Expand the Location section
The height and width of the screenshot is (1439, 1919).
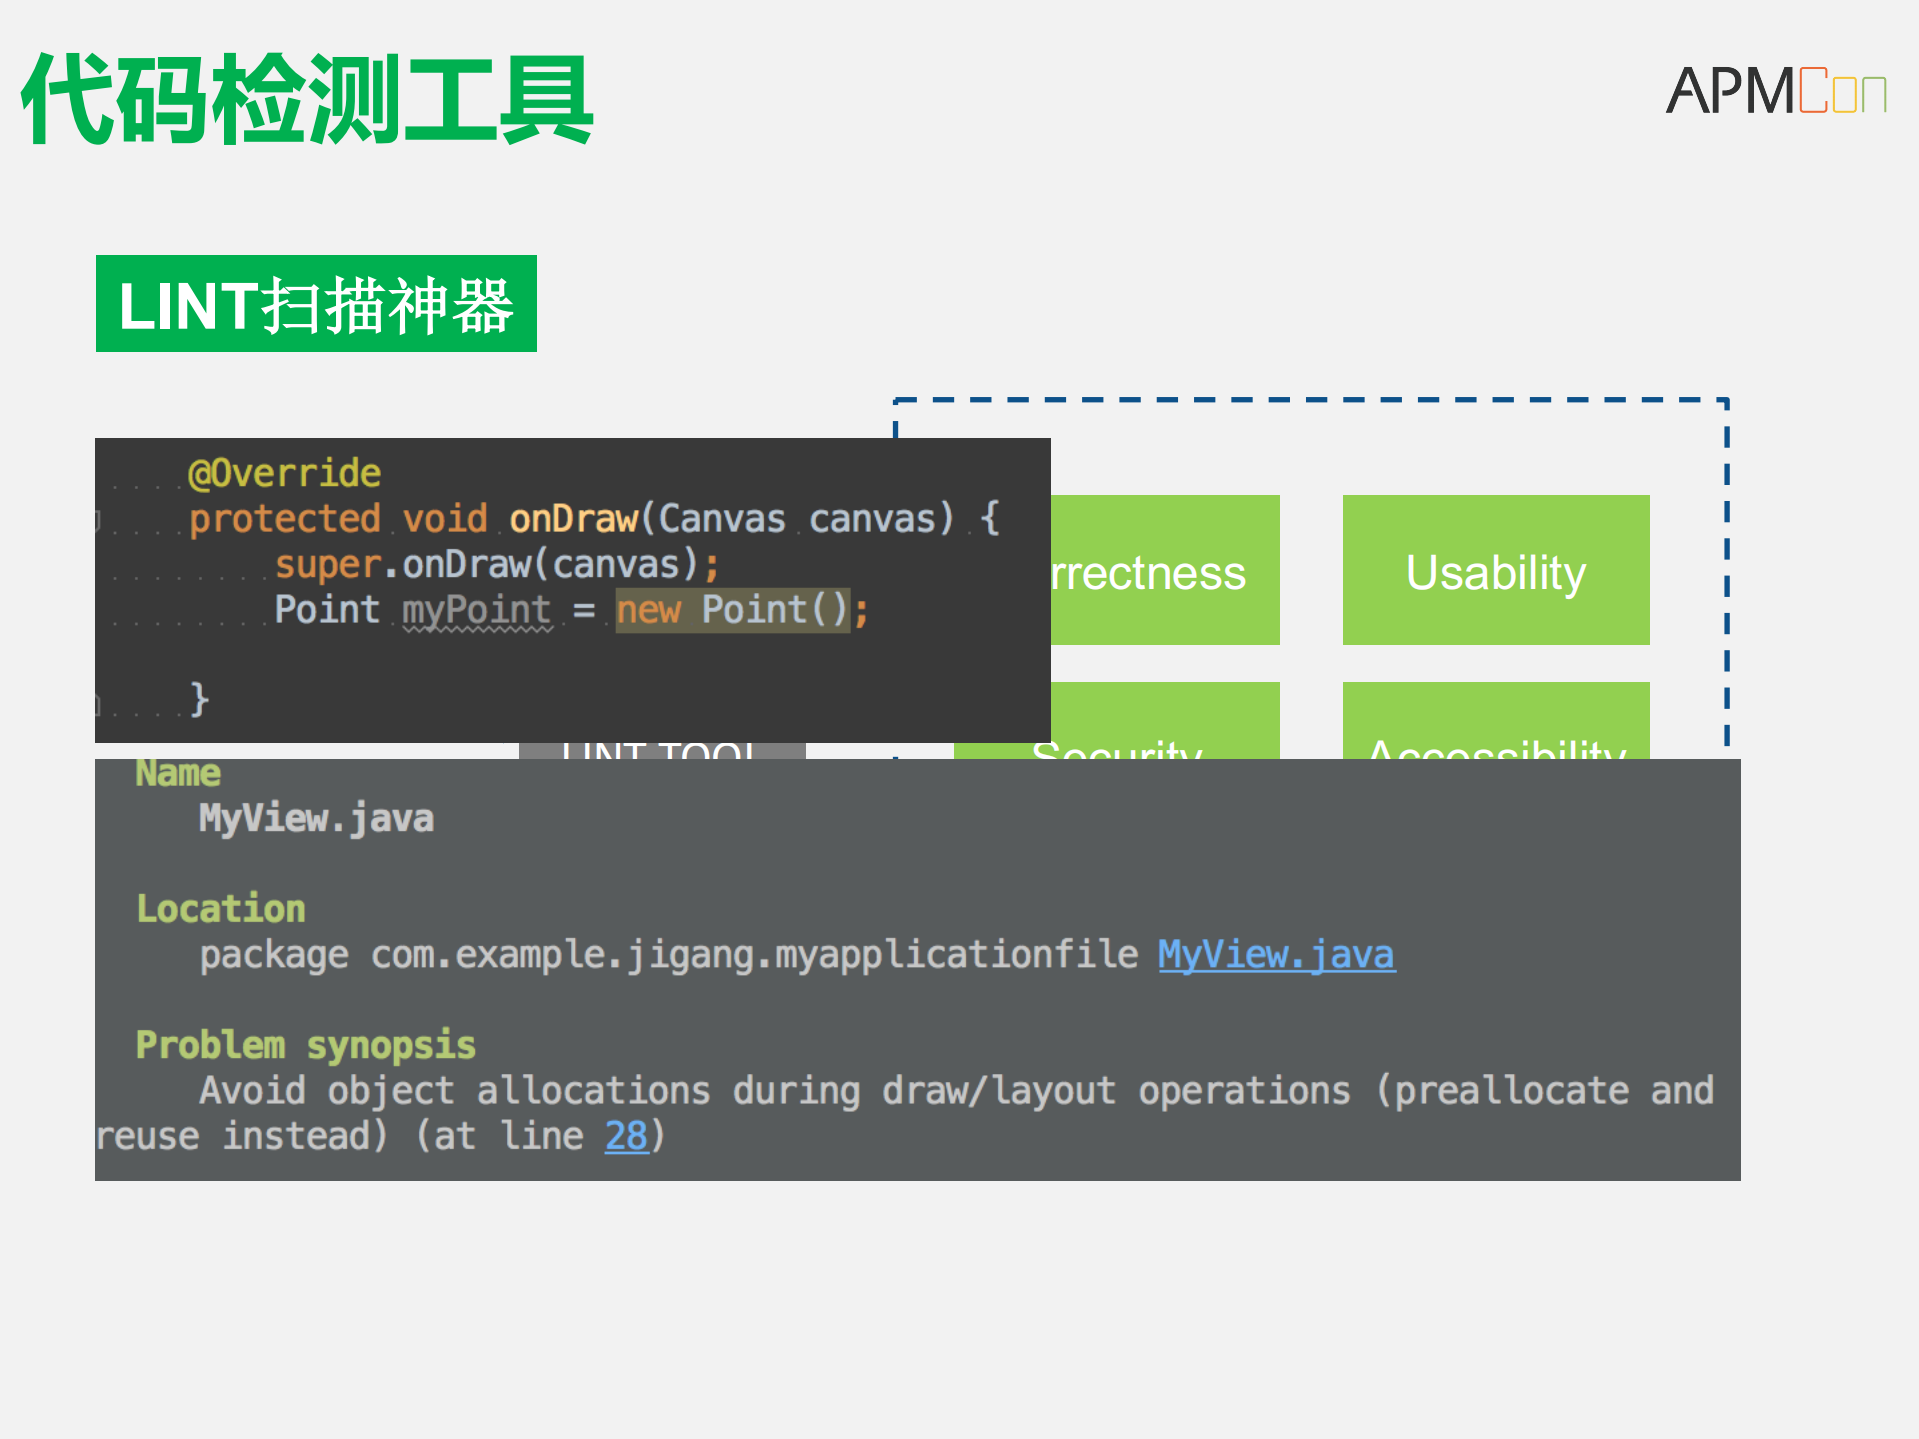221,907
